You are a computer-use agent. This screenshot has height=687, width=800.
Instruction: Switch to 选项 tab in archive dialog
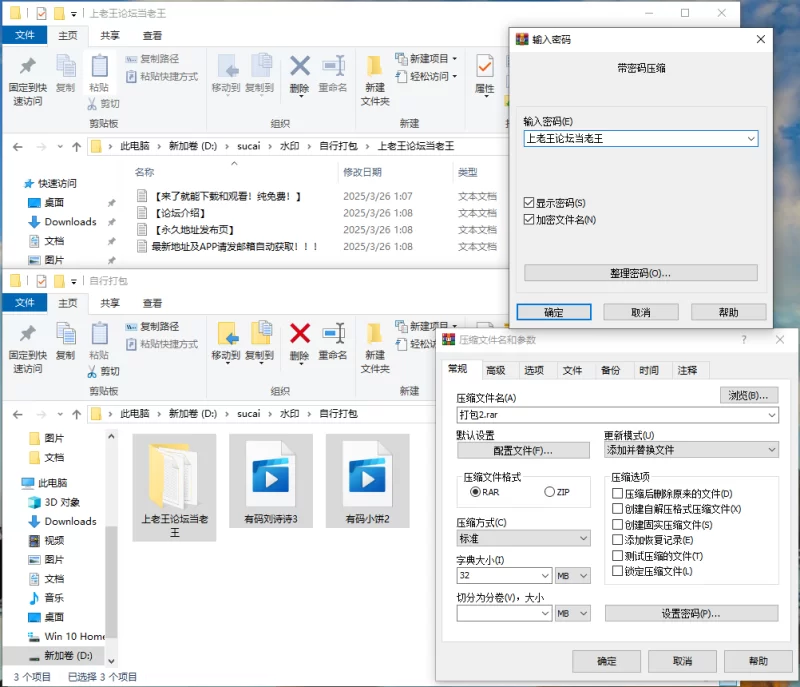pos(534,370)
